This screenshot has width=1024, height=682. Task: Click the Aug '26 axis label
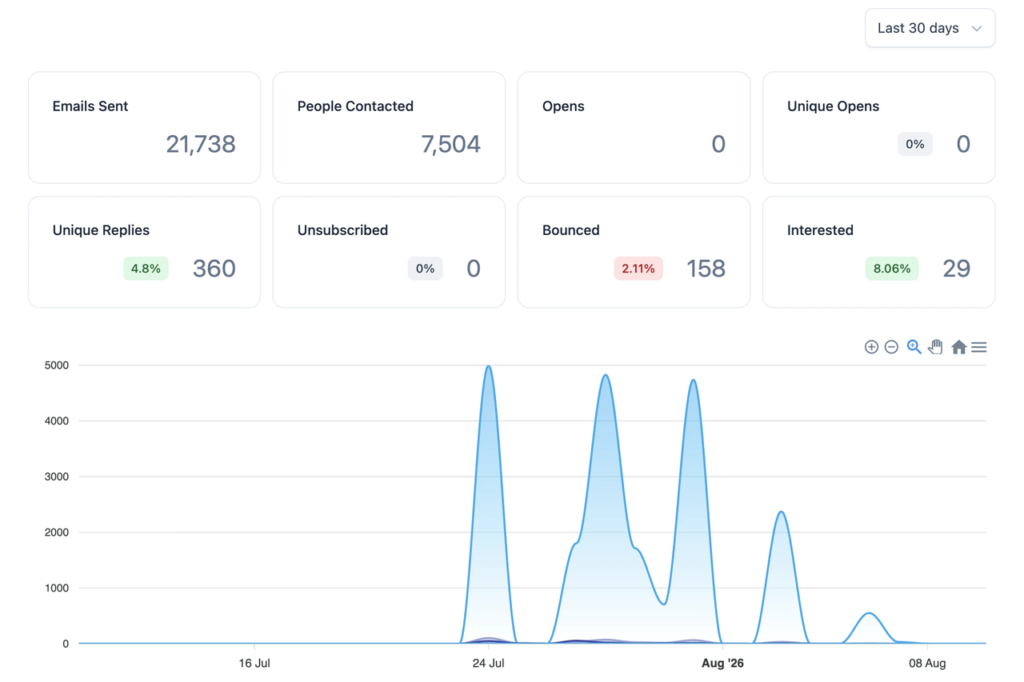[x=722, y=663]
